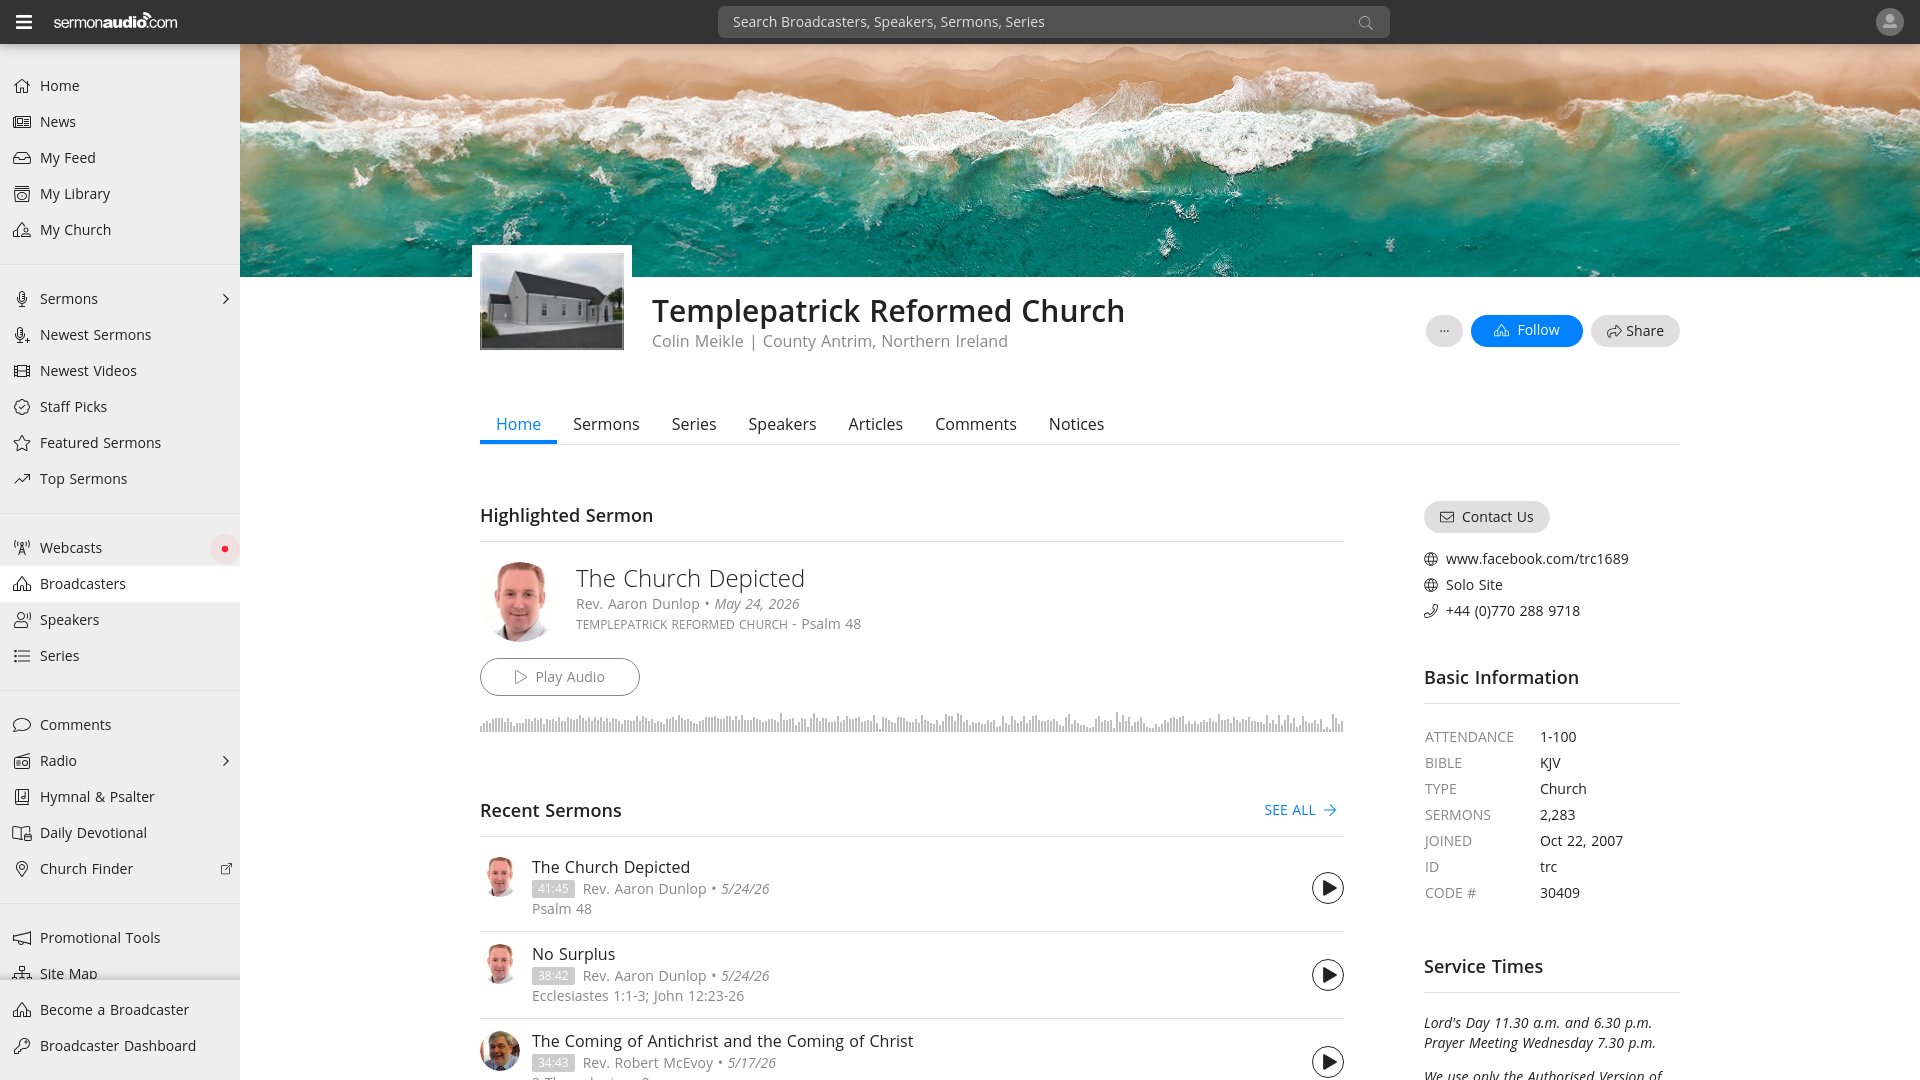
Task: Play The Coming of Antichrist sermon
Action: [1328, 1062]
